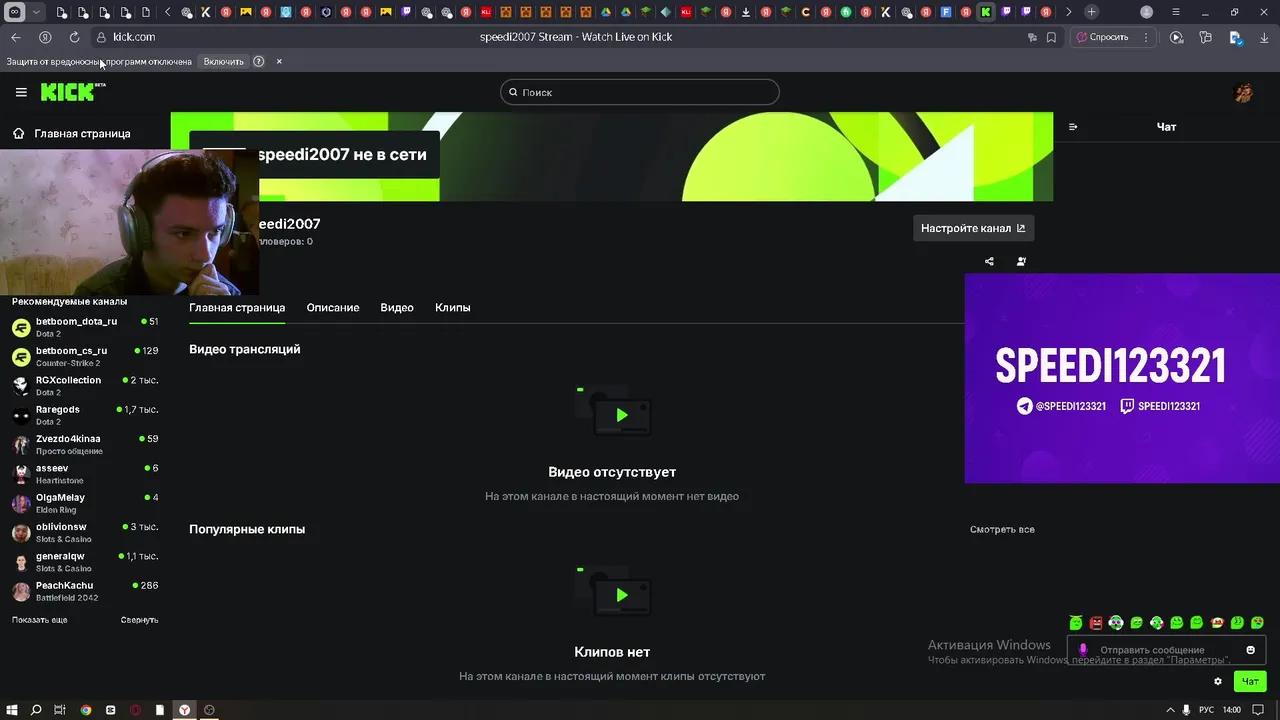Viewport: 1280px width, 720px height.
Task: Insert the heart-eyes green emote
Action: tap(1257, 623)
